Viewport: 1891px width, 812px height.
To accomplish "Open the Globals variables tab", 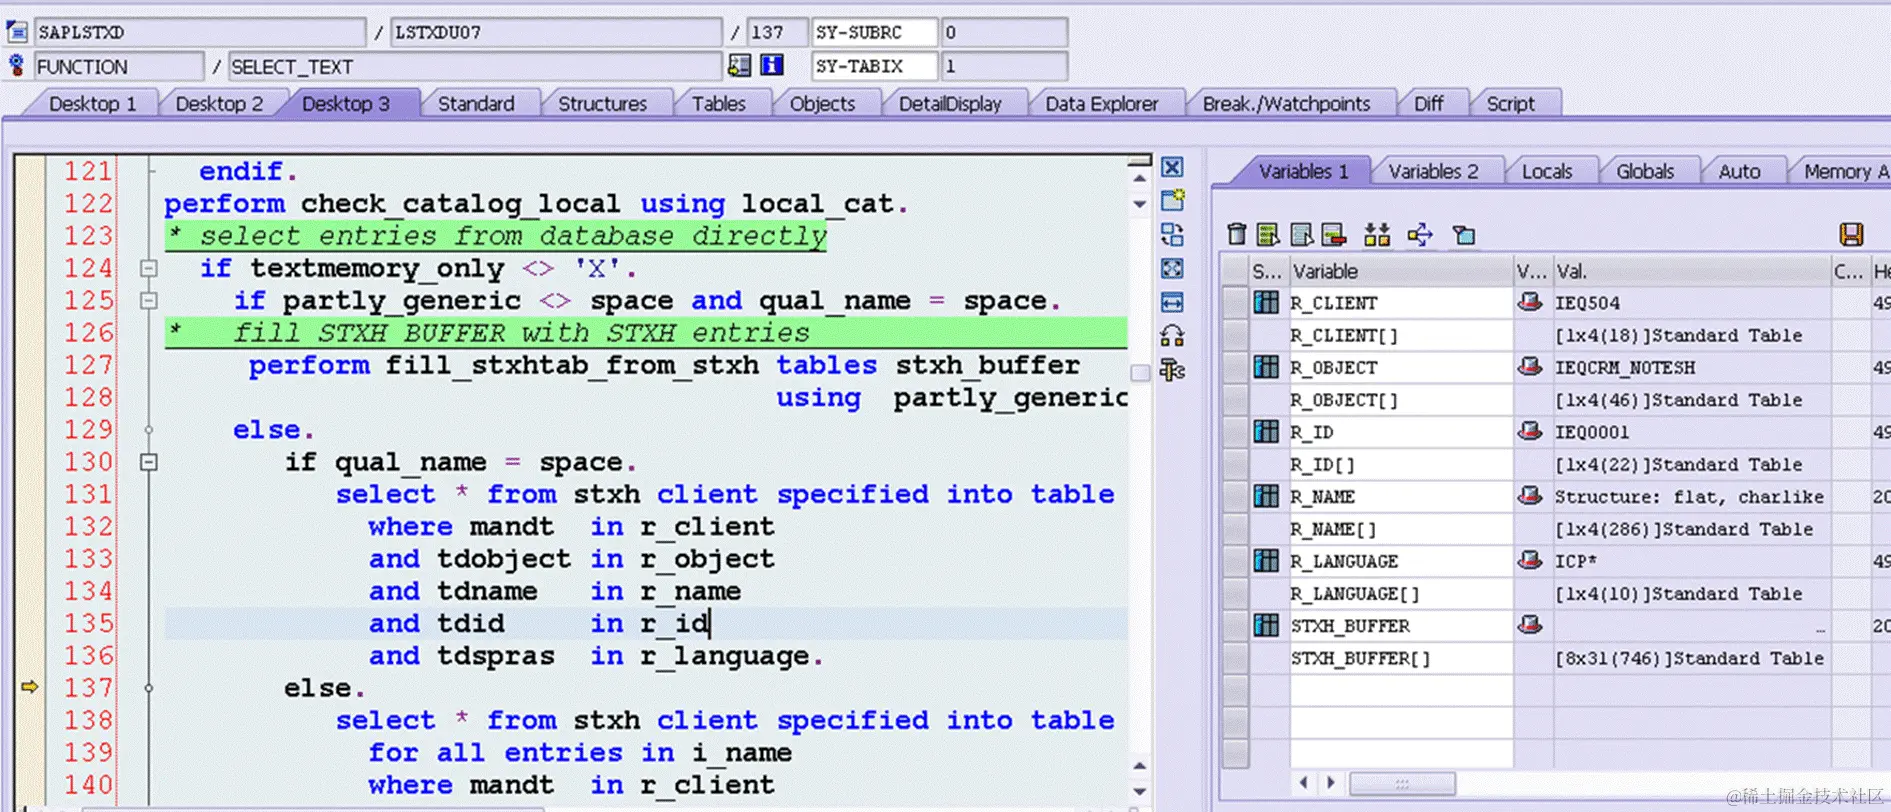I will point(1645,171).
